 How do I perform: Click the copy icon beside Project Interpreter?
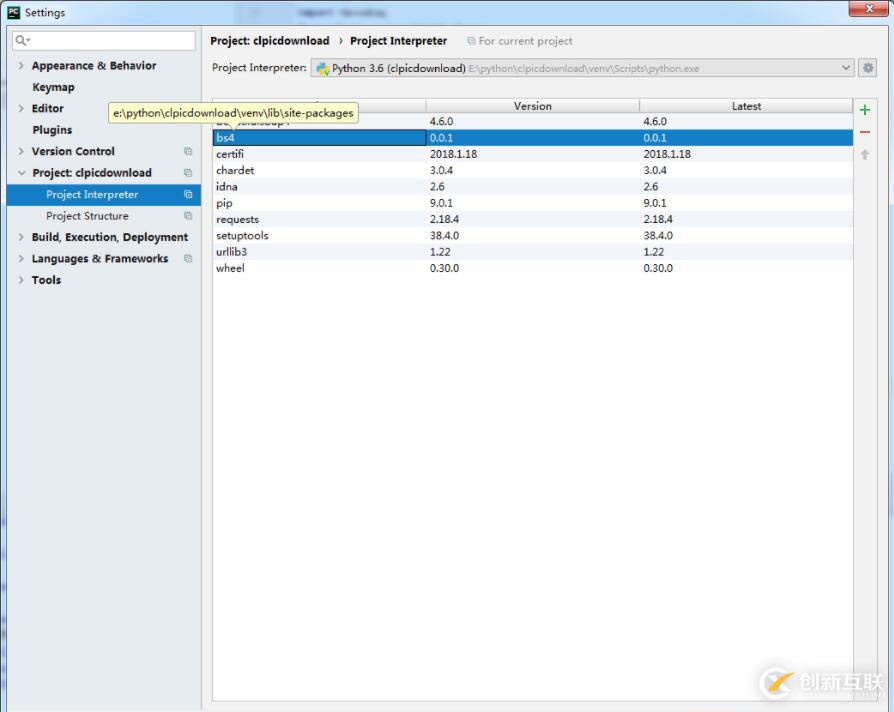188,194
